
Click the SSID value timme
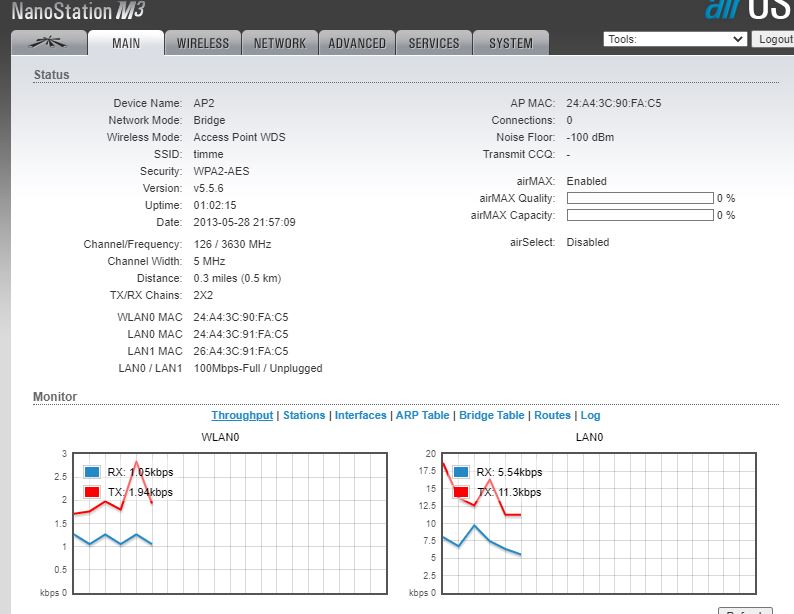(x=208, y=154)
